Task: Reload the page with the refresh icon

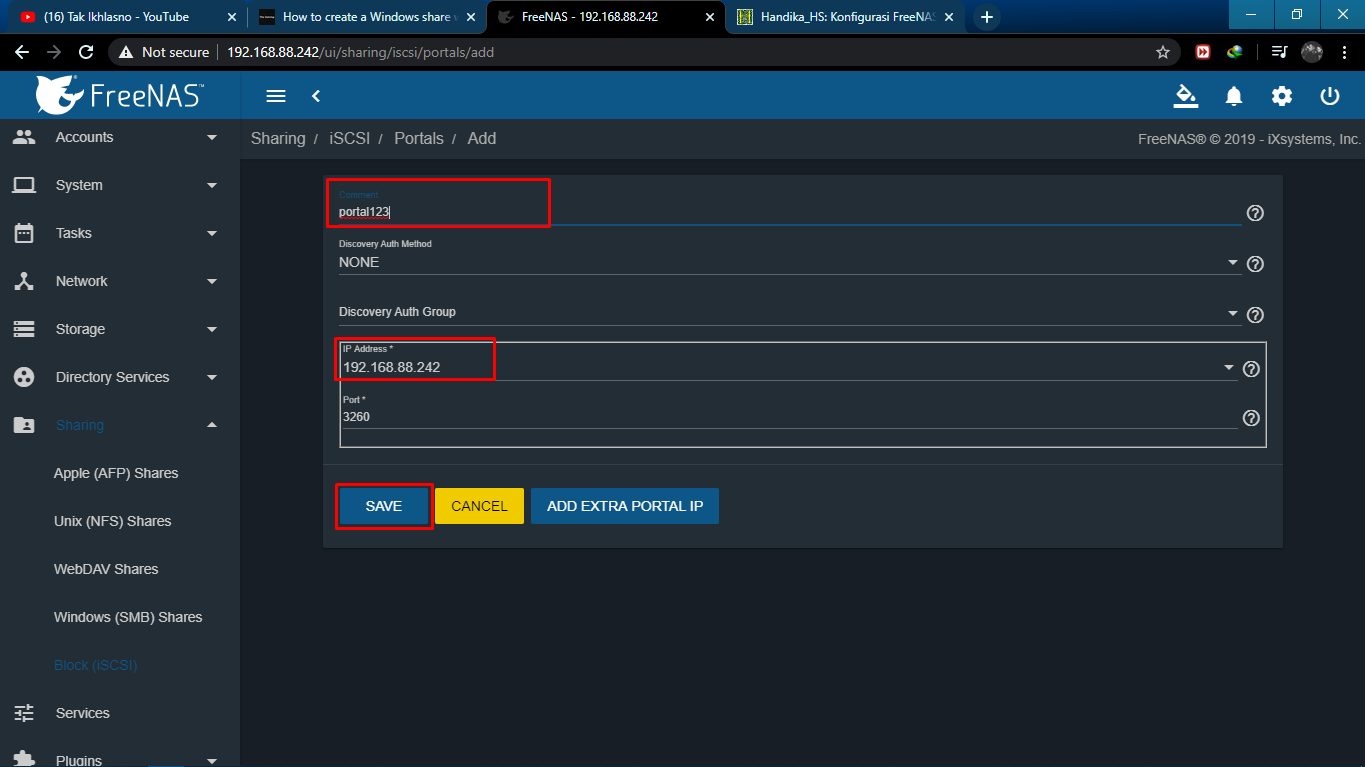Action: (x=86, y=52)
